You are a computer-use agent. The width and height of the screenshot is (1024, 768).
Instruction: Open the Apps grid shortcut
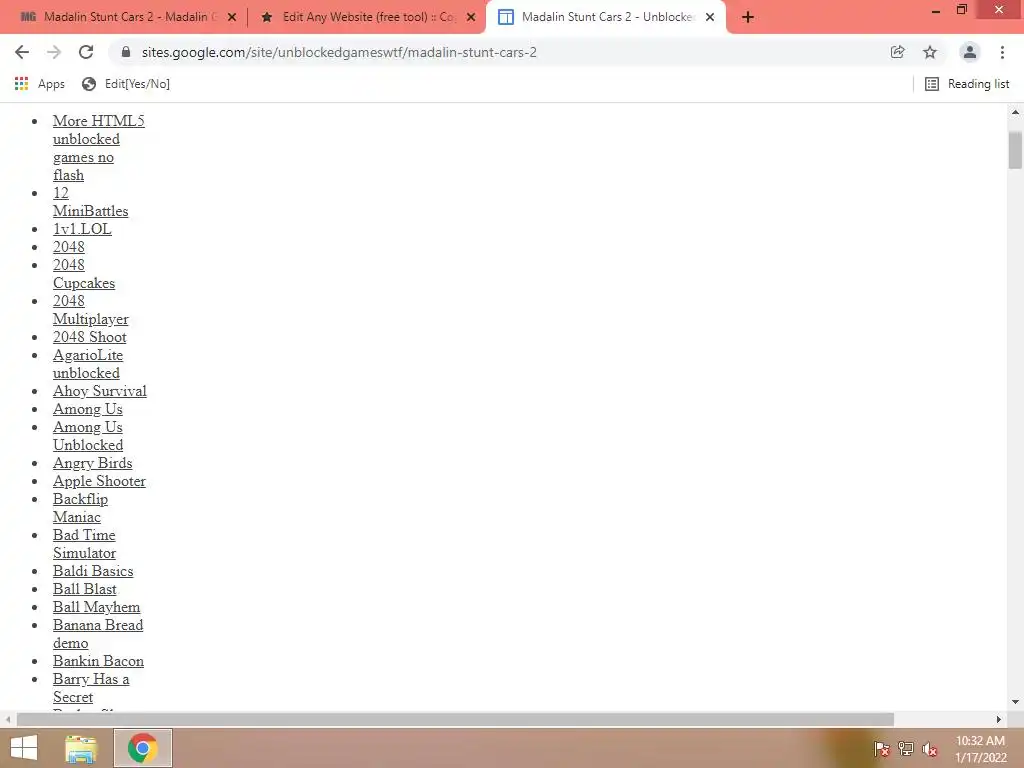pyautogui.click(x=39, y=84)
